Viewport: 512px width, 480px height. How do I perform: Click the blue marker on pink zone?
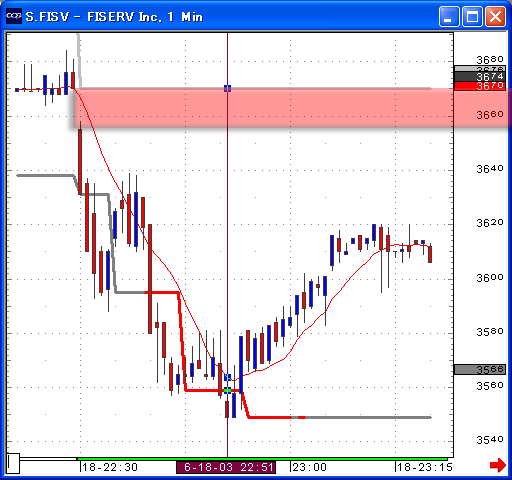click(x=228, y=88)
